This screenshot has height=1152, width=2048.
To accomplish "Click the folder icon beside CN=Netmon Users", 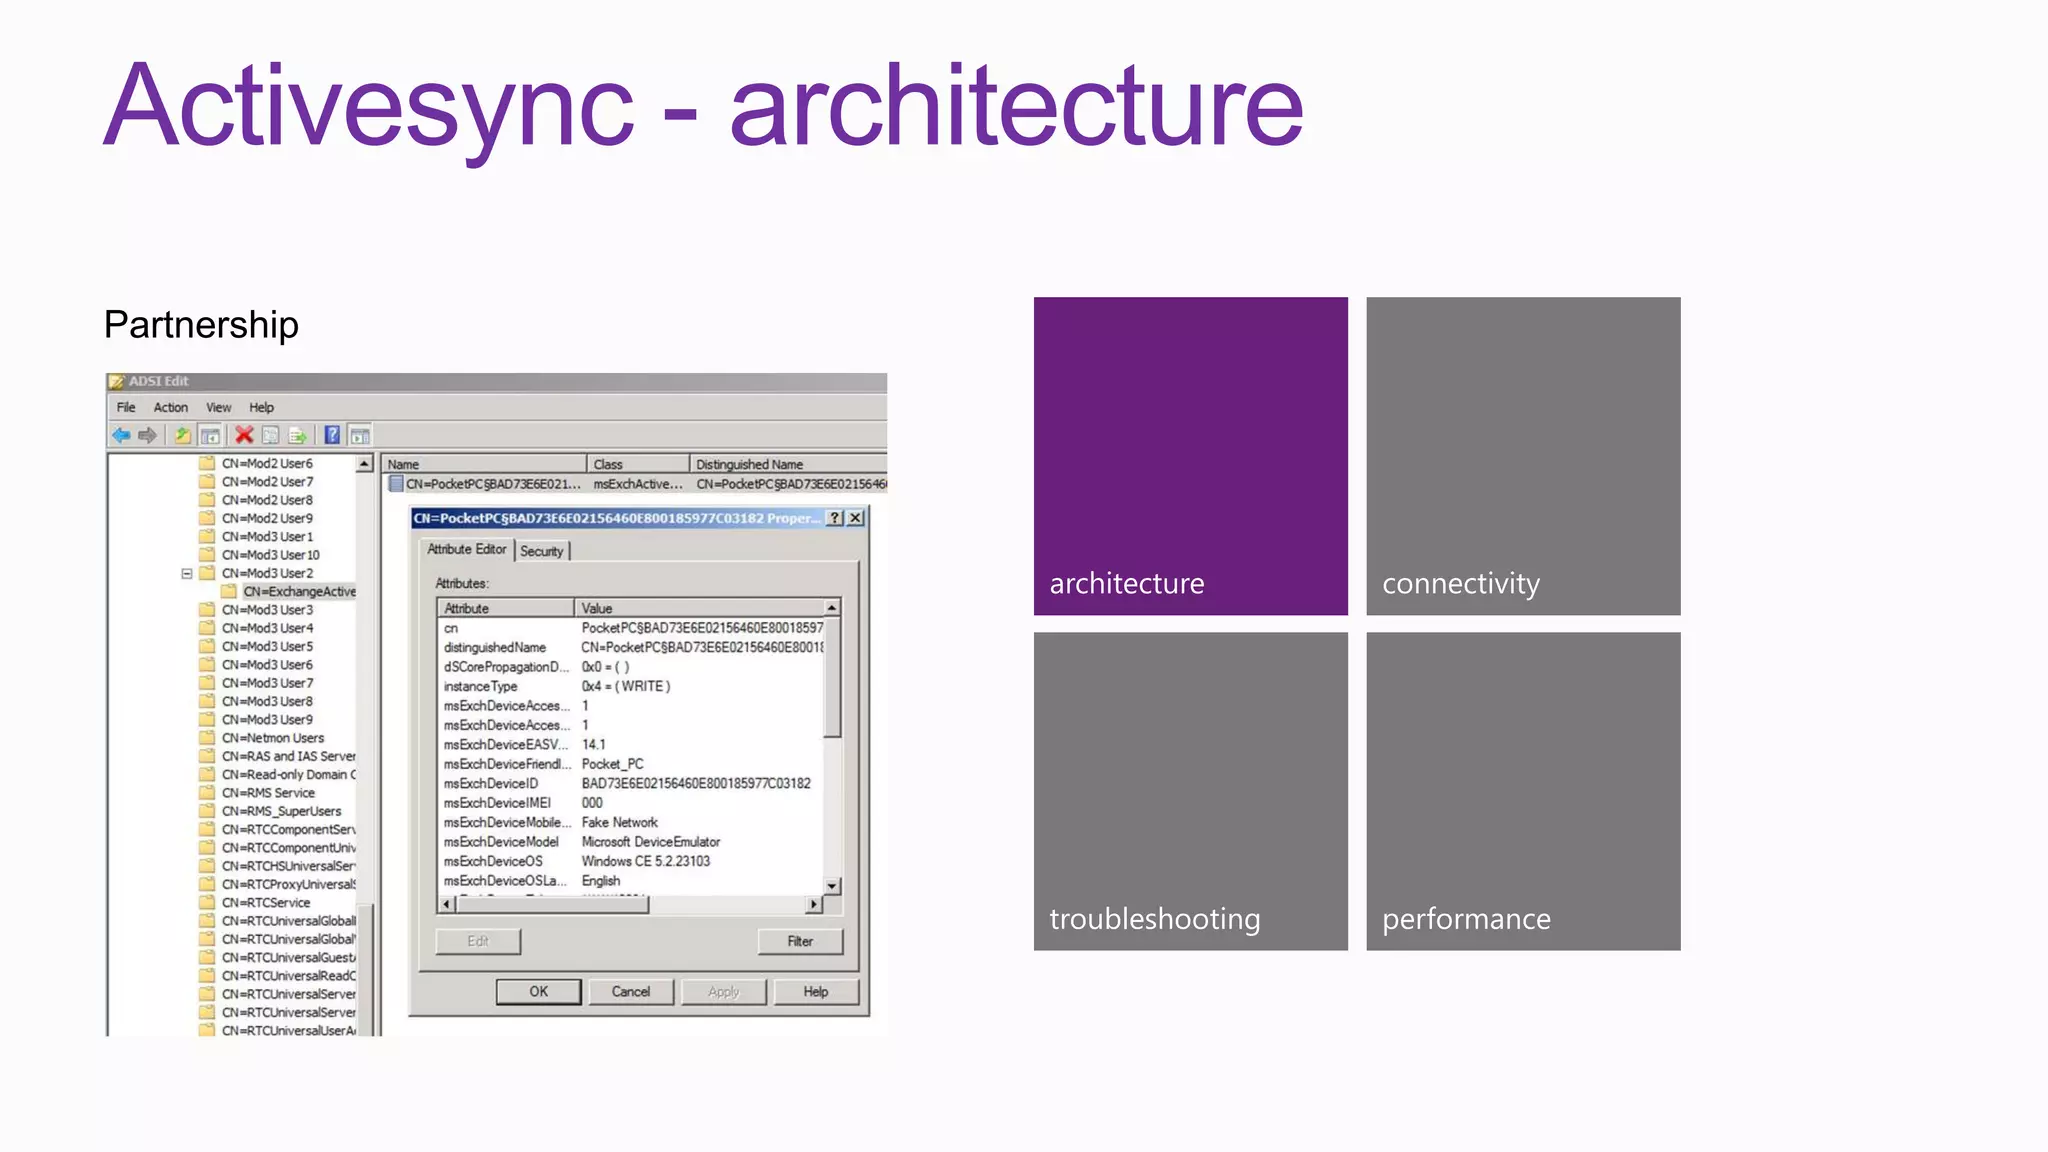I will [x=207, y=738].
